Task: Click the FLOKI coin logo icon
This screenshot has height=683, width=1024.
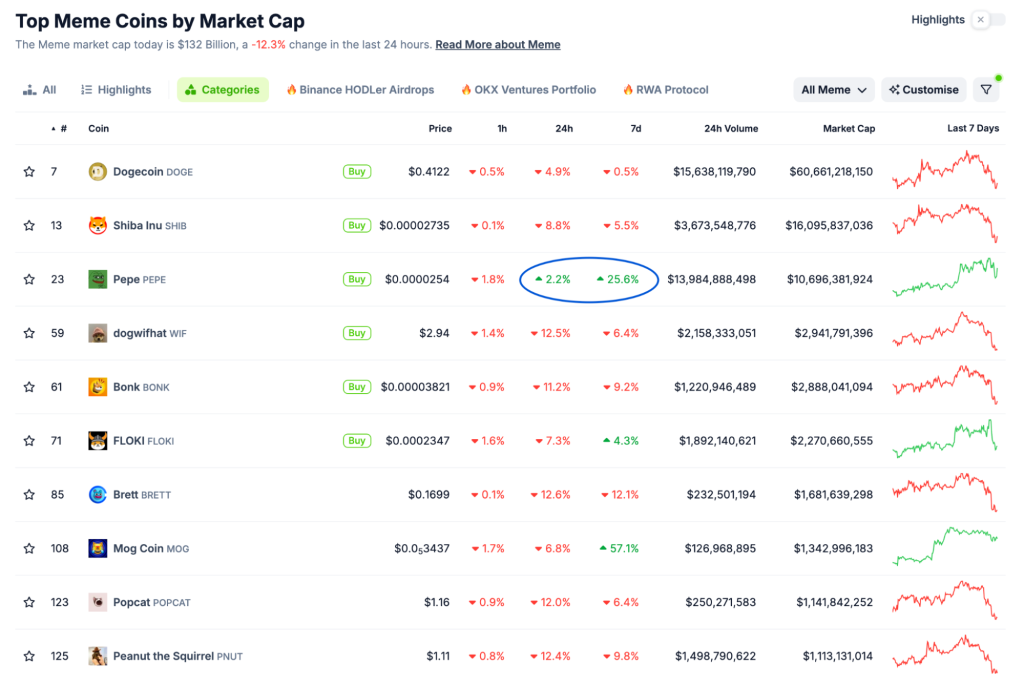Action: tap(97, 441)
